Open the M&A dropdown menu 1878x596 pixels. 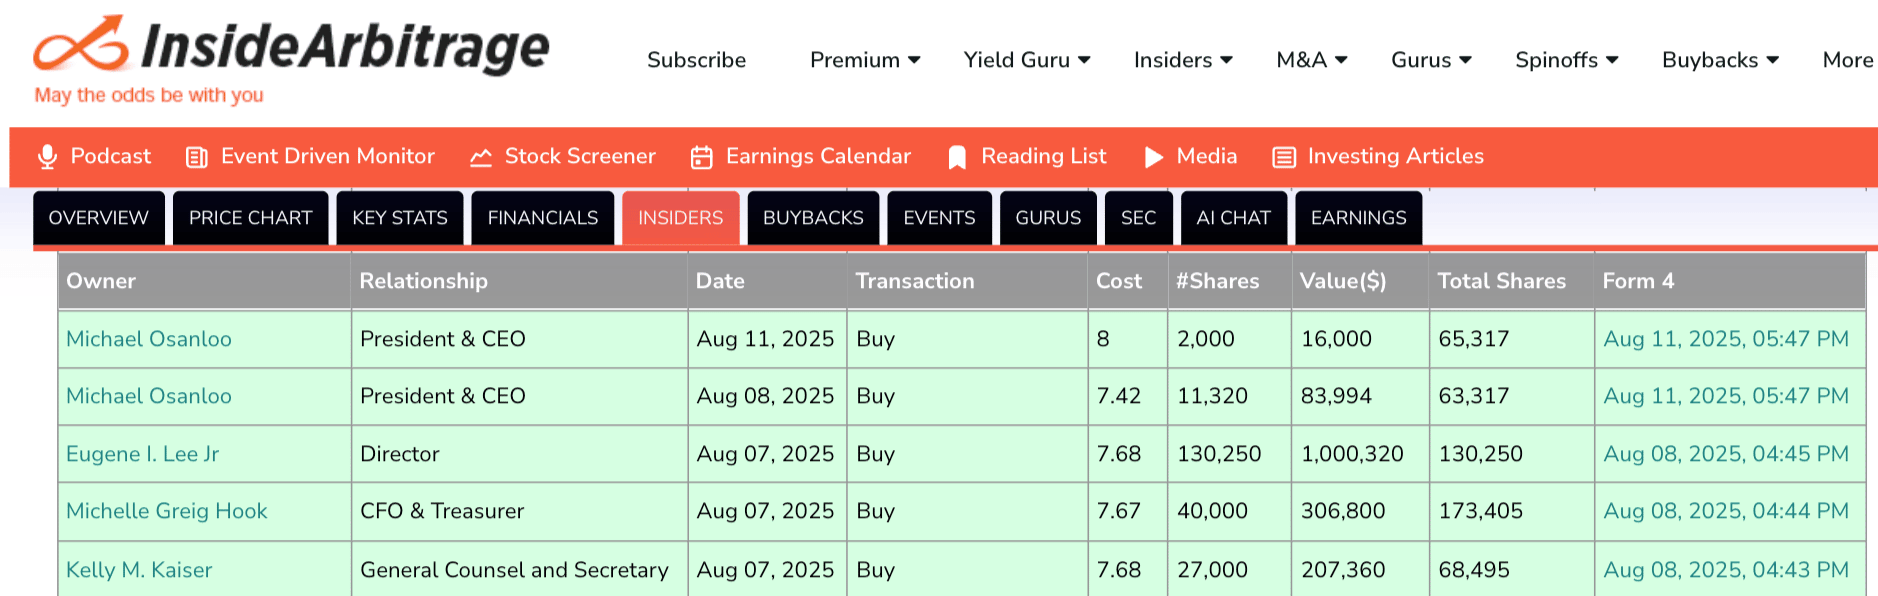click(1311, 60)
